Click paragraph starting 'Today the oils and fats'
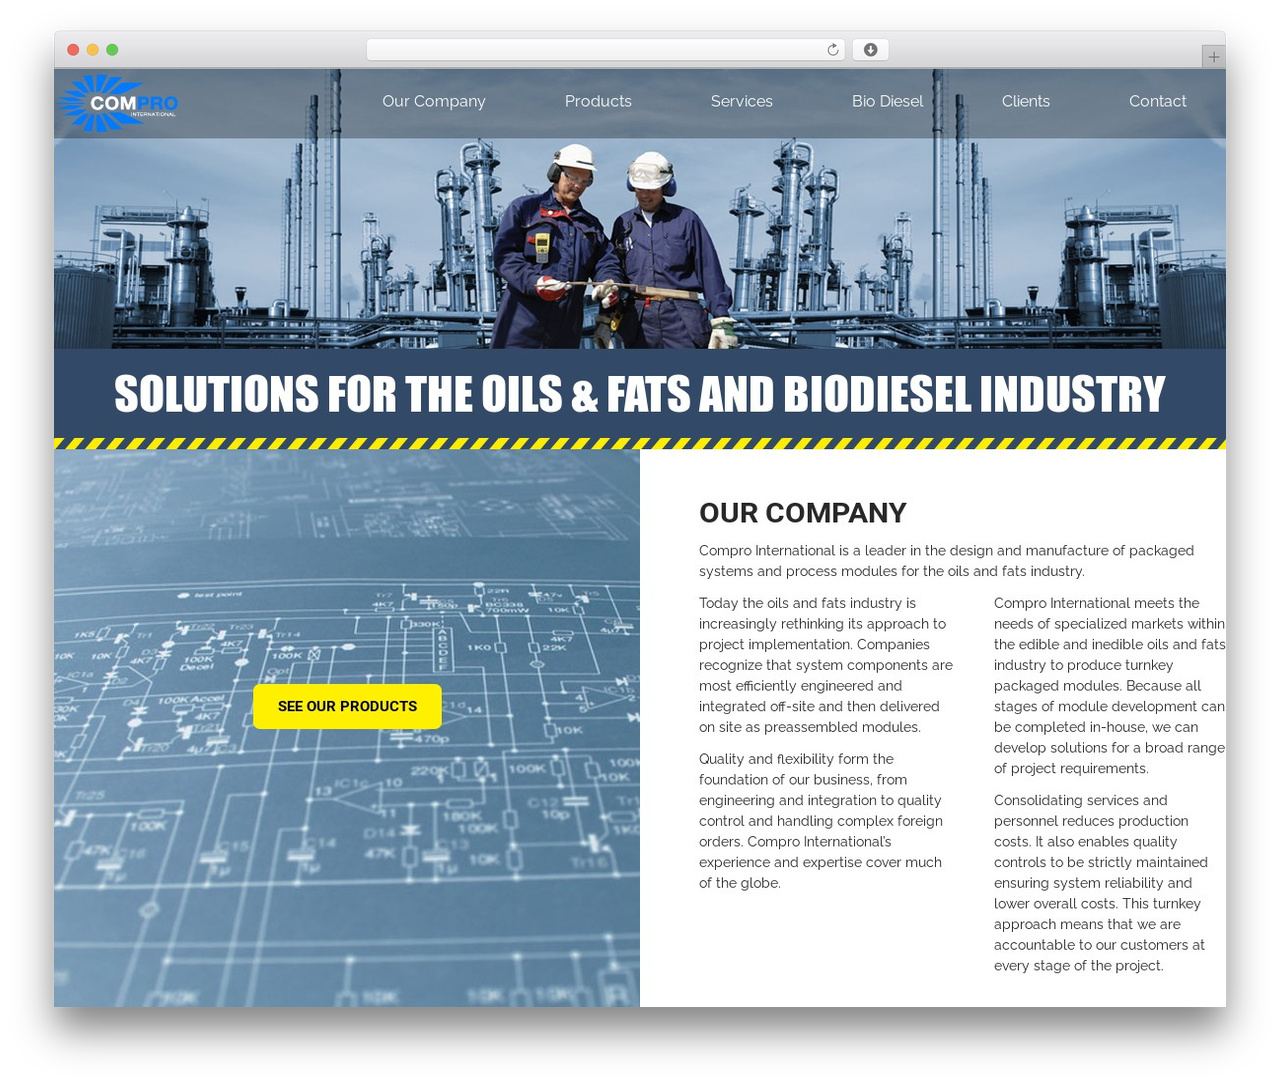This screenshot has width=1280, height=1084. click(826, 665)
